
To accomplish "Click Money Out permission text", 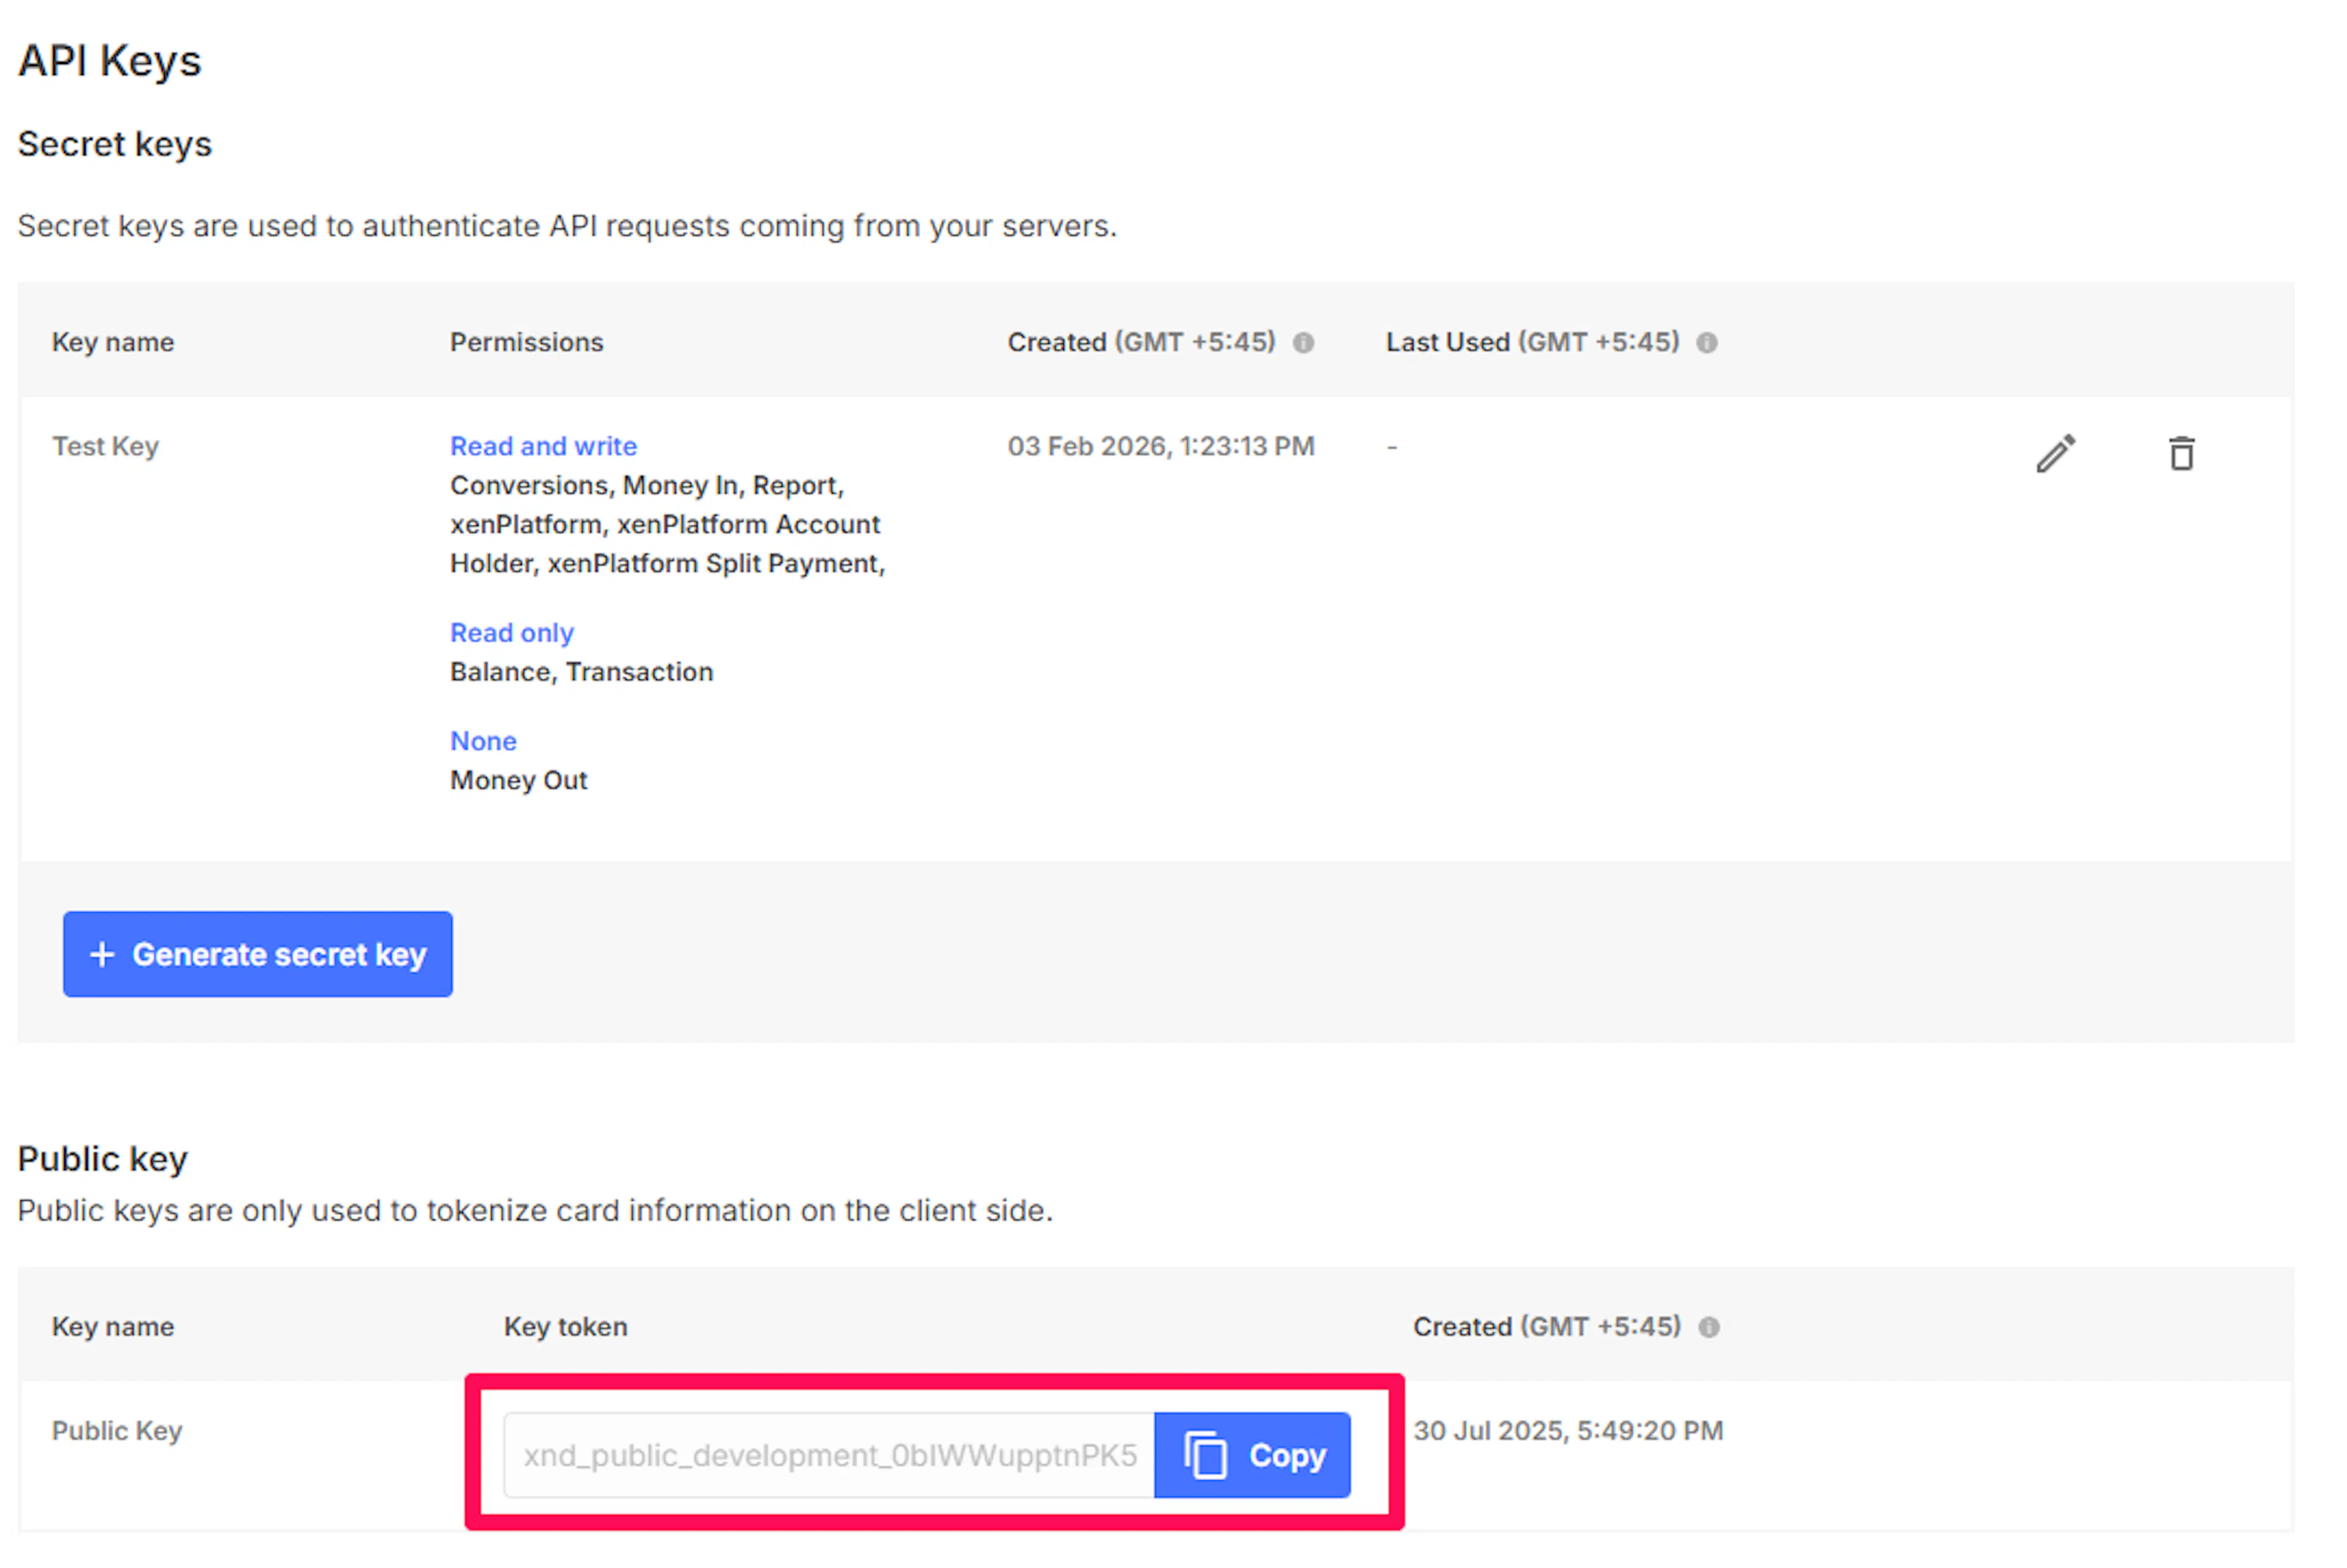I will (518, 780).
